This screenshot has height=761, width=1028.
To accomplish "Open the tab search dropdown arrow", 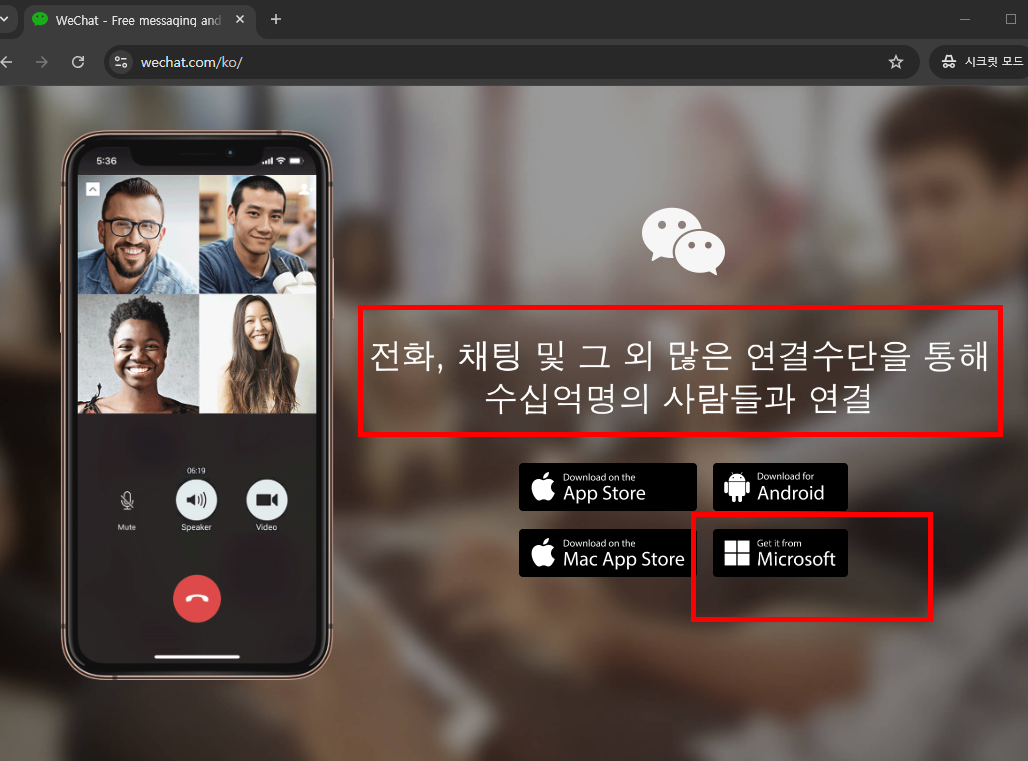I will pos(4,20).
